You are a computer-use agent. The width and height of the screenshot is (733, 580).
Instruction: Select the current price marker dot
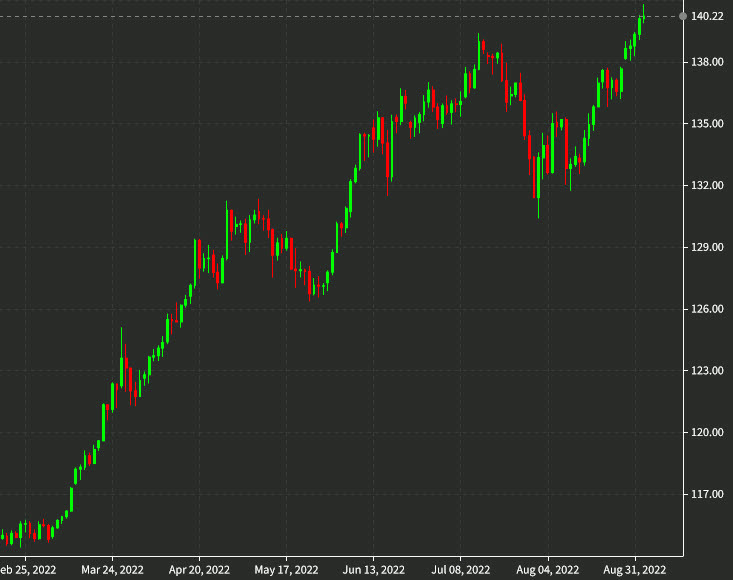(x=683, y=16)
